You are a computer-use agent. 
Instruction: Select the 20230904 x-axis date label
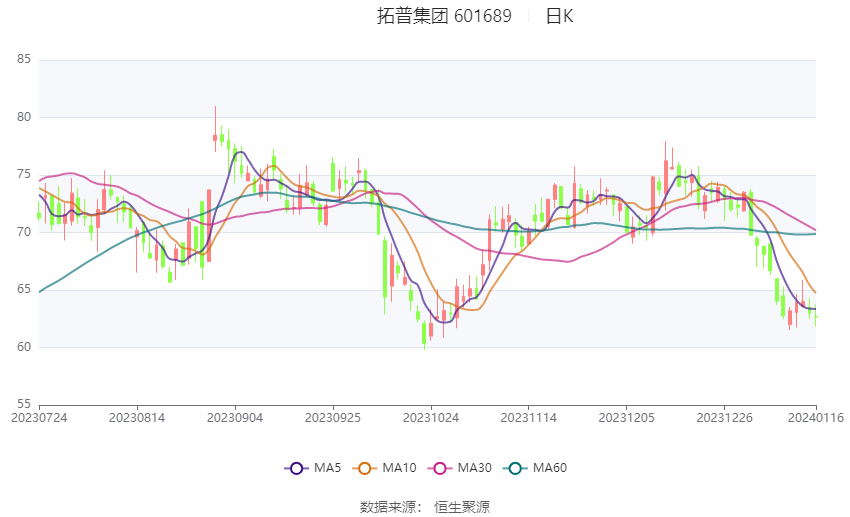tap(235, 418)
